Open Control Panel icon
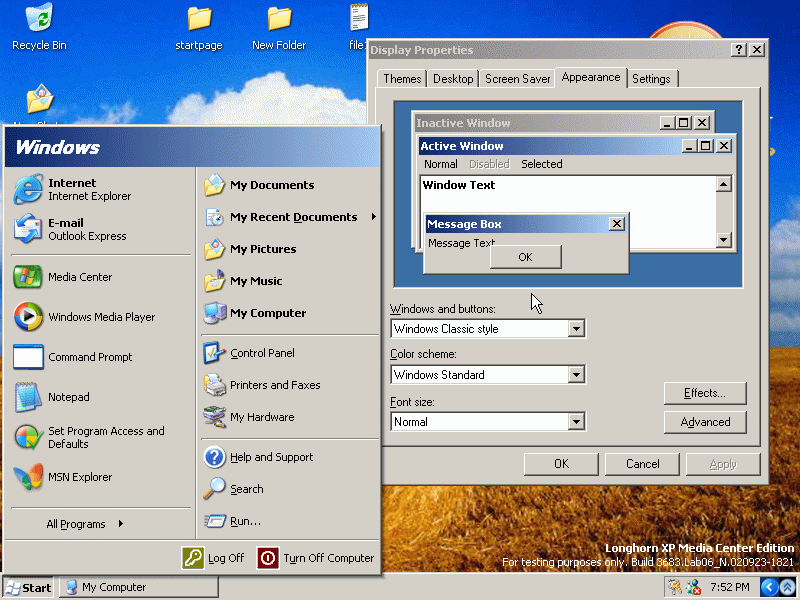Image resolution: width=800 pixels, height=600 pixels. pos(214,353)
